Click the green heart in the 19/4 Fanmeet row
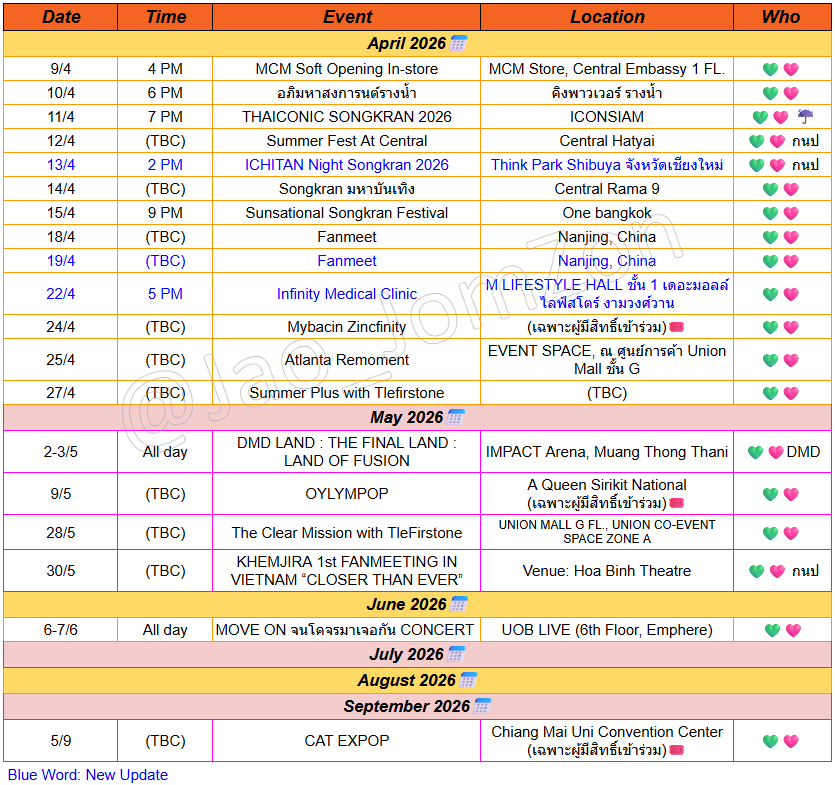Viewport: 835px width, 785px height. pos(771,261)
